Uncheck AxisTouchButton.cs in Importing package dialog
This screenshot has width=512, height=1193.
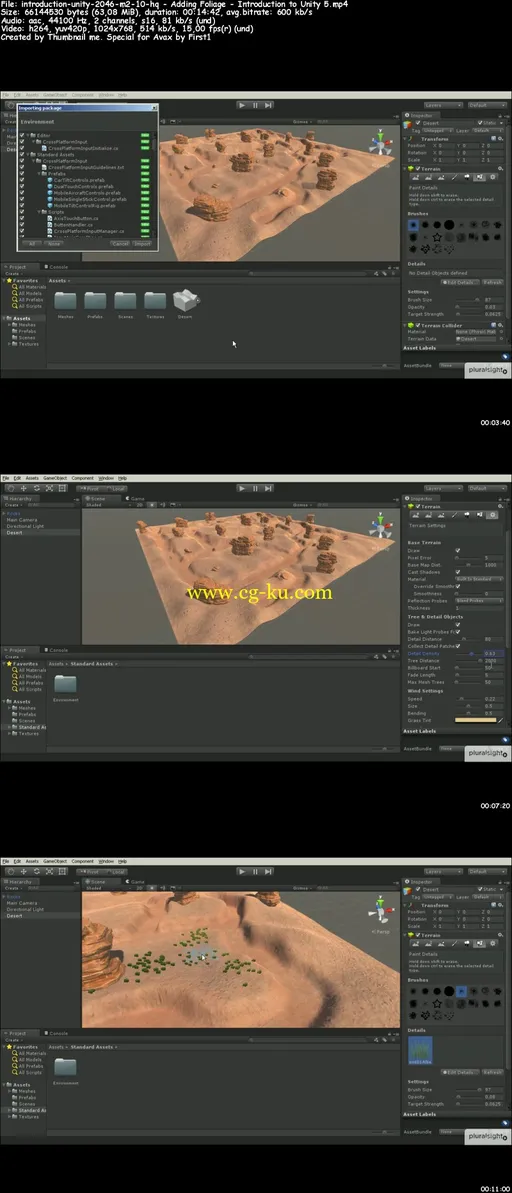[x=21, y=218]
